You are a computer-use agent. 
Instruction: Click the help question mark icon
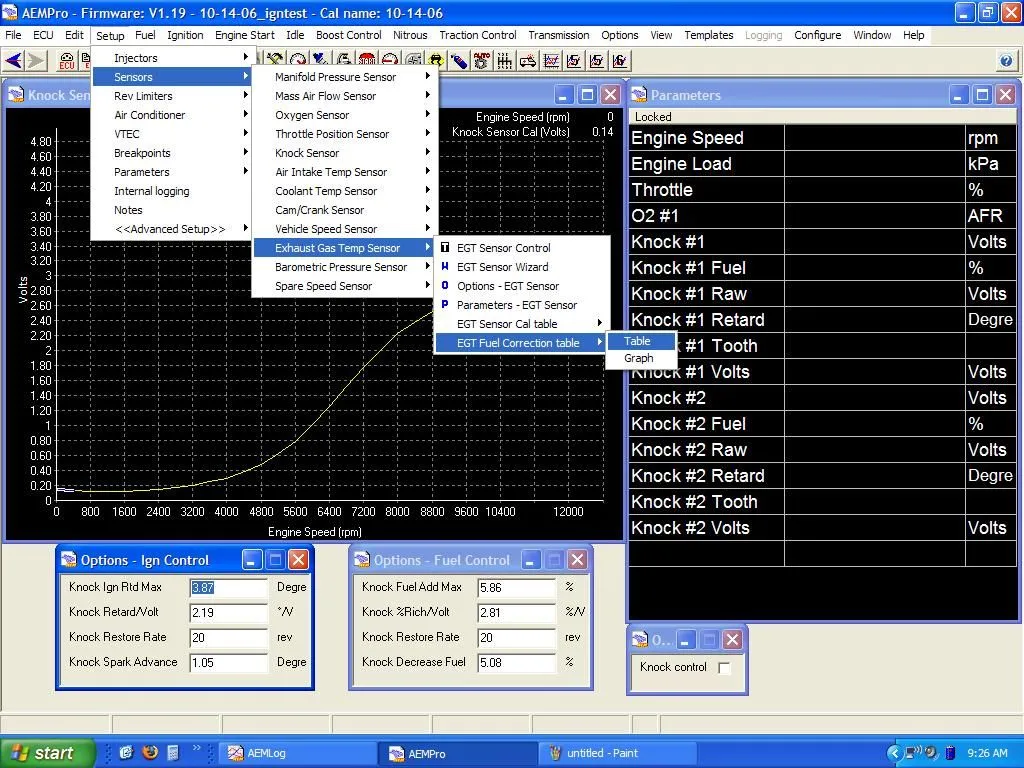pyautogui.click(x=1006, y=61)
